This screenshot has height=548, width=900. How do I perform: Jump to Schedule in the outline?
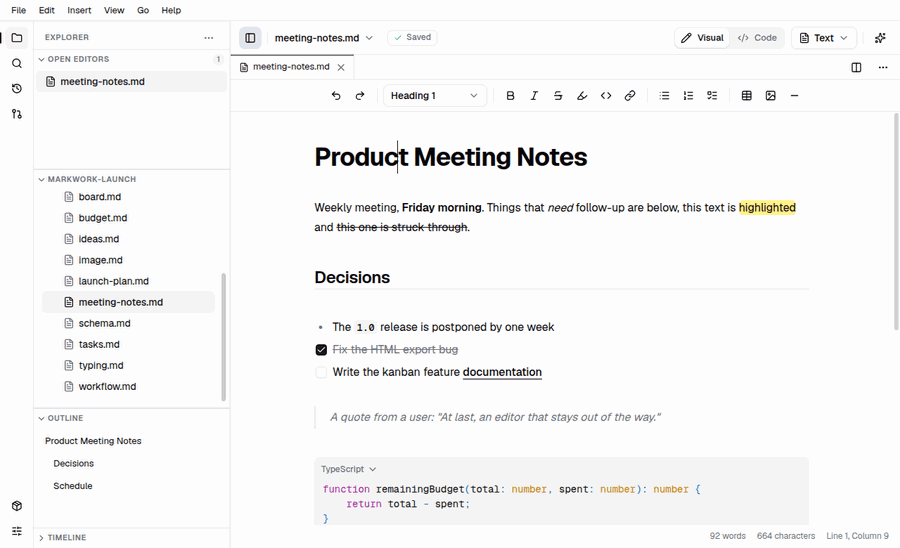[73, 486]
